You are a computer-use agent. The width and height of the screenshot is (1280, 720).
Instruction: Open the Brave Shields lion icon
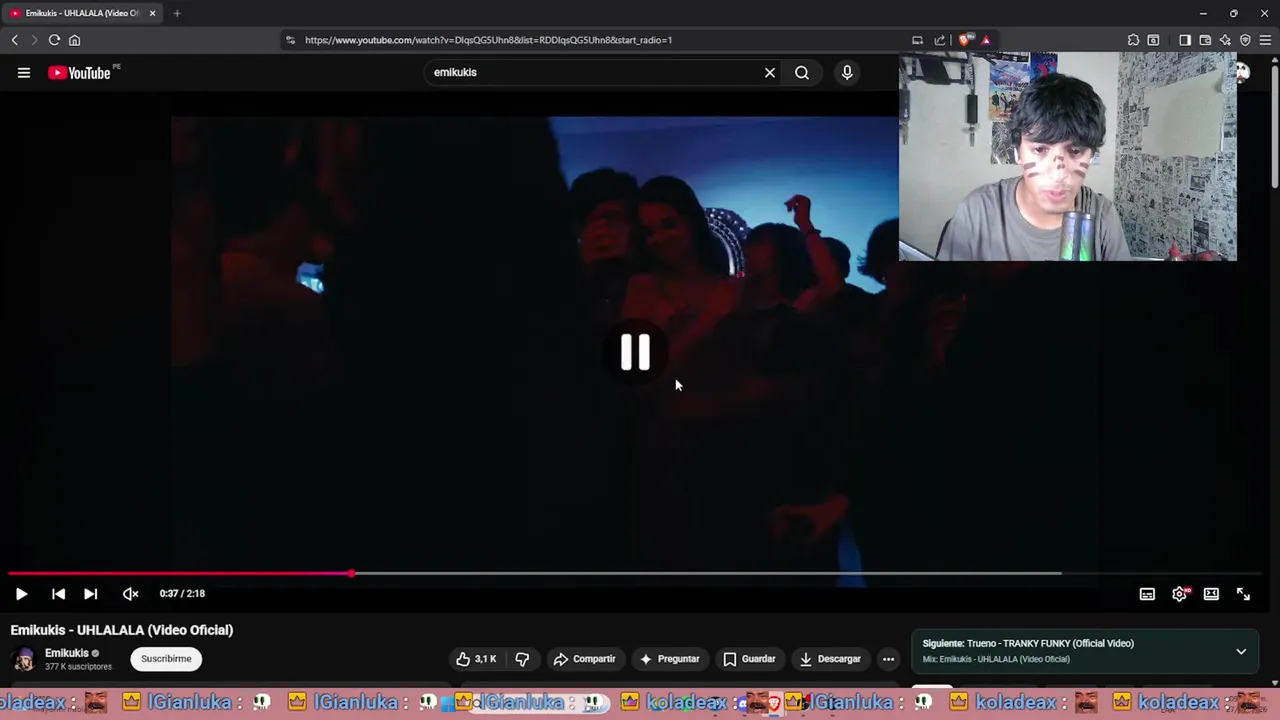pos(964,40)
